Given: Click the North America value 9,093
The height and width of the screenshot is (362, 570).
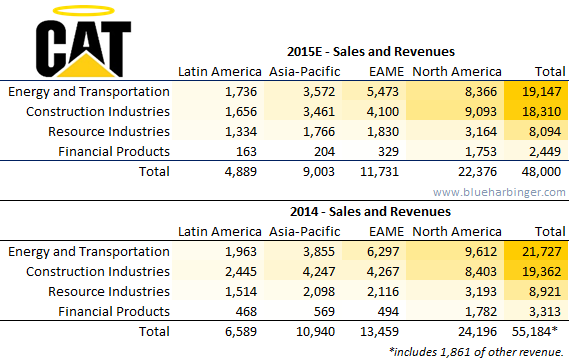Looking at the screenshot, I should click(481, 111).
